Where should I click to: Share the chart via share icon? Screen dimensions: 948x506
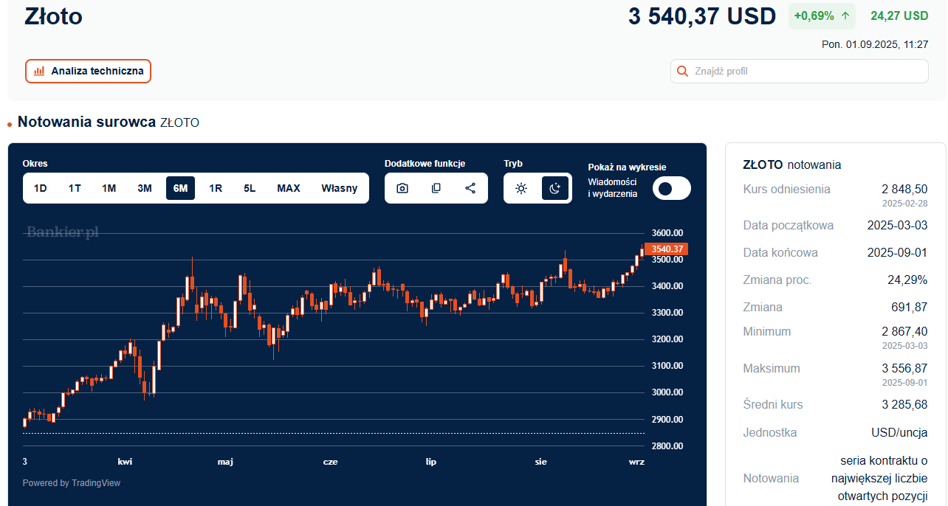pyautogui.click(x=470, y=188)
